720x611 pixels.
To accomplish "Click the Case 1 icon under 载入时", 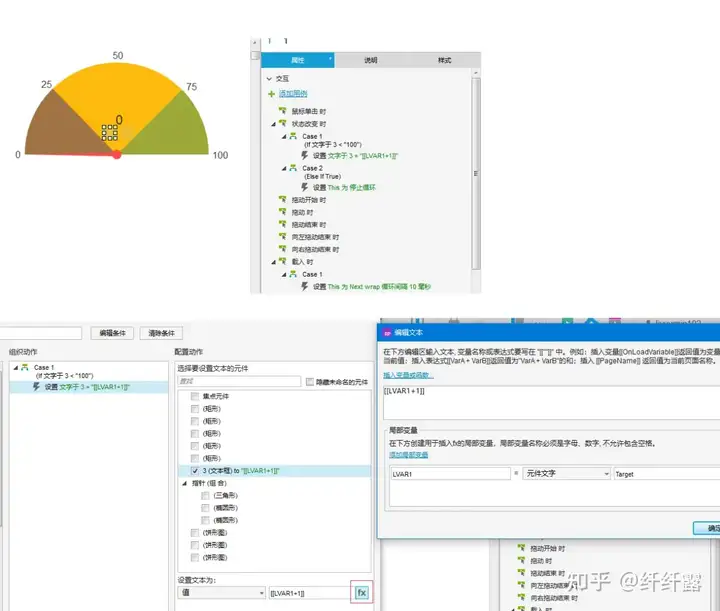I will tap(293, 274).
